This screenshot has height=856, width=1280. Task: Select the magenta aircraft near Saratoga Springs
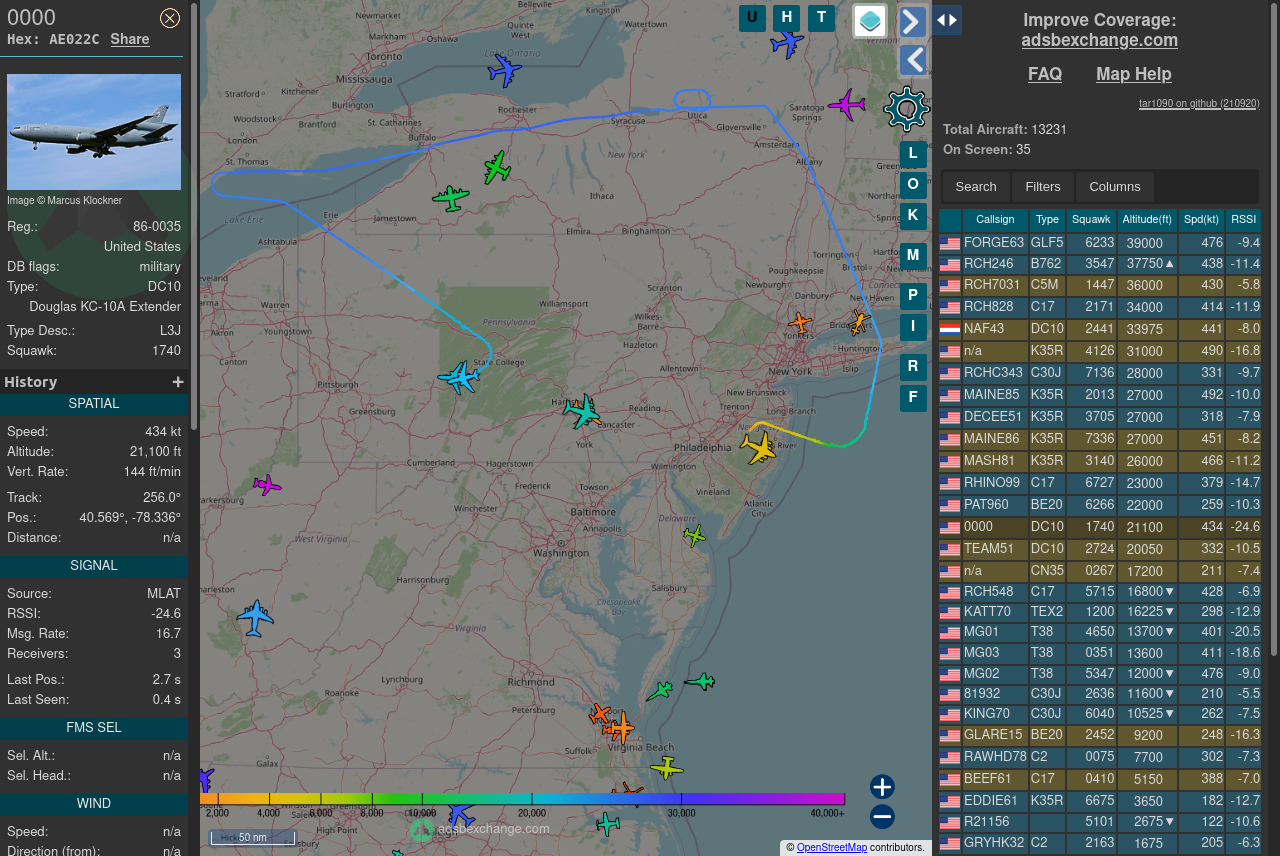click(x=846, y=104)
